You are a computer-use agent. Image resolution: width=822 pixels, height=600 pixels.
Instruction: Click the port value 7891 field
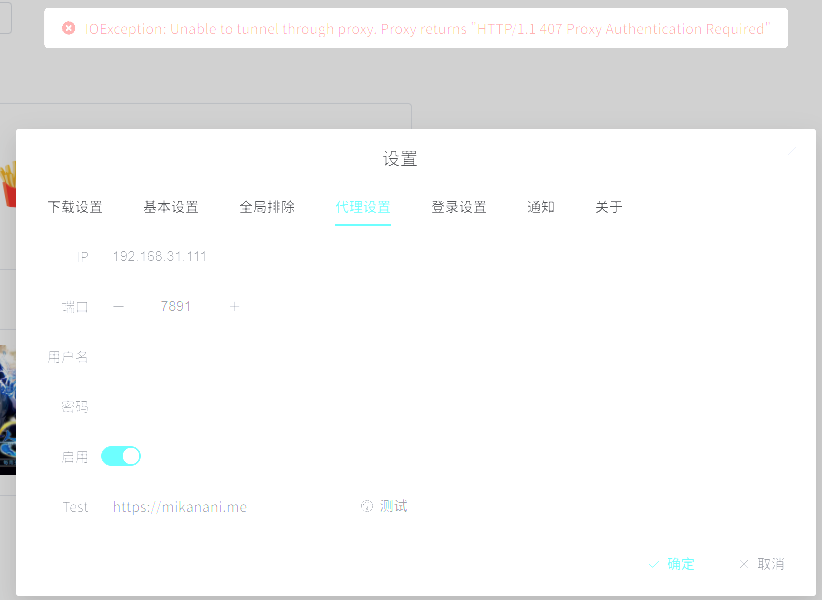[x=176, y=307]
